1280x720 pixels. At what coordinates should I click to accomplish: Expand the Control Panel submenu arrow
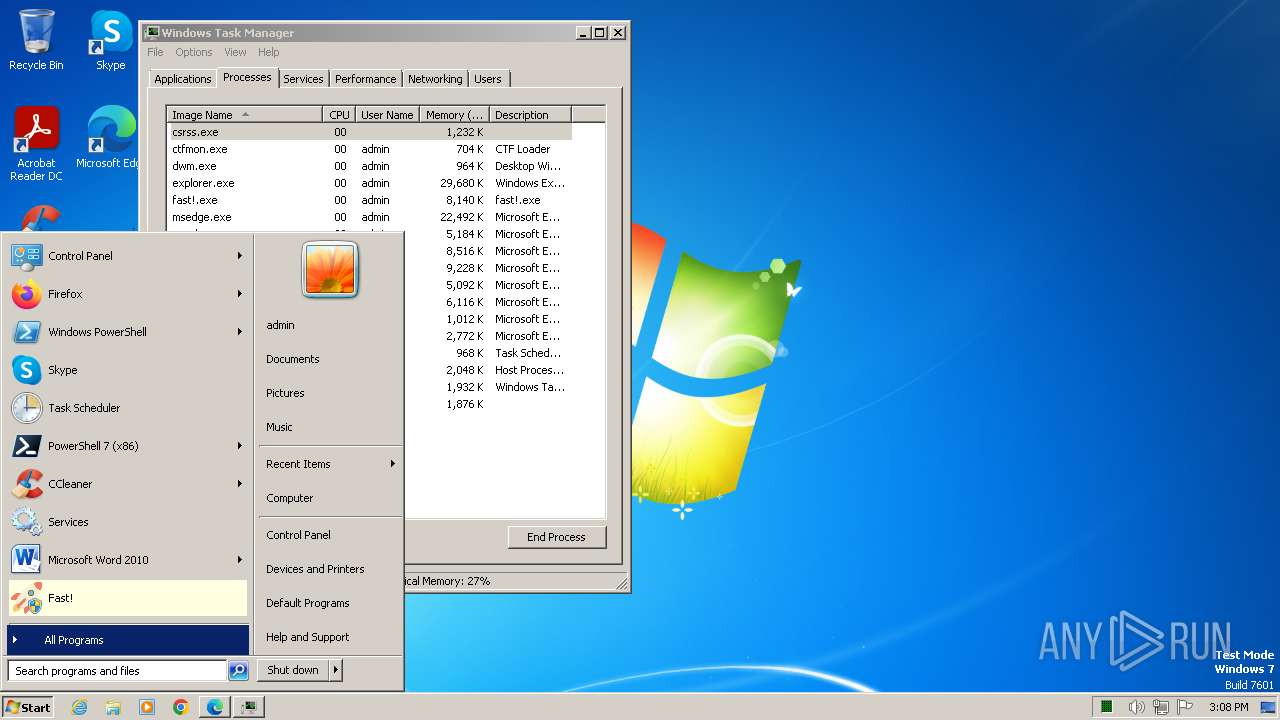240,256
